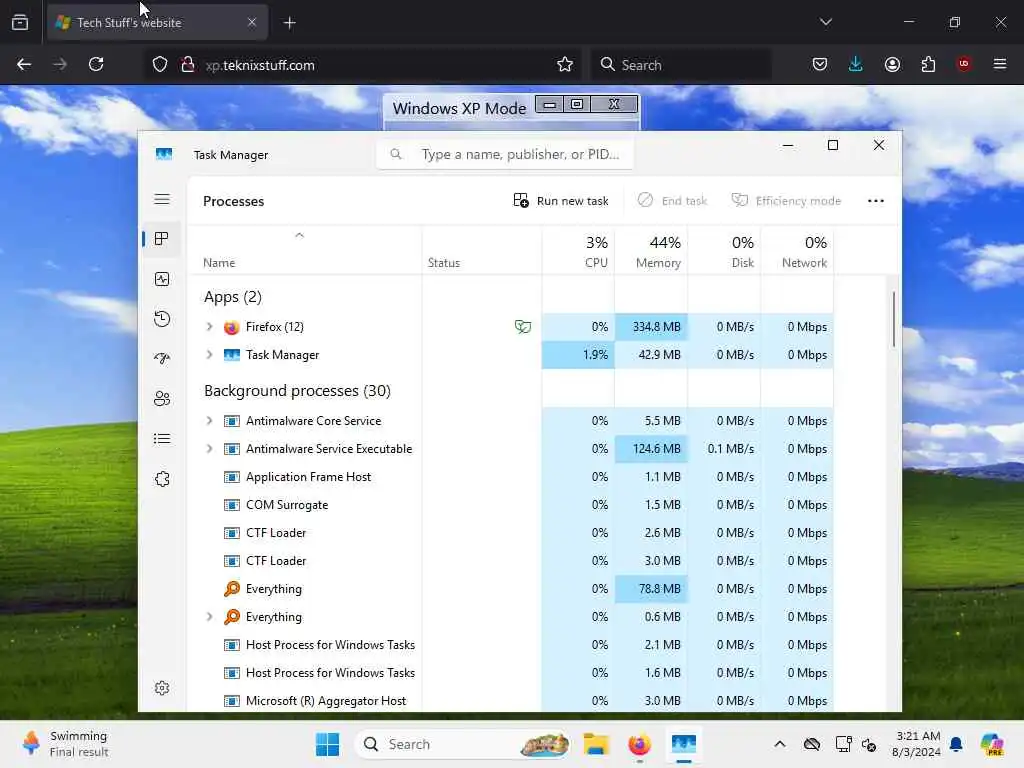Open the Windows Start button

coord(327,744)
